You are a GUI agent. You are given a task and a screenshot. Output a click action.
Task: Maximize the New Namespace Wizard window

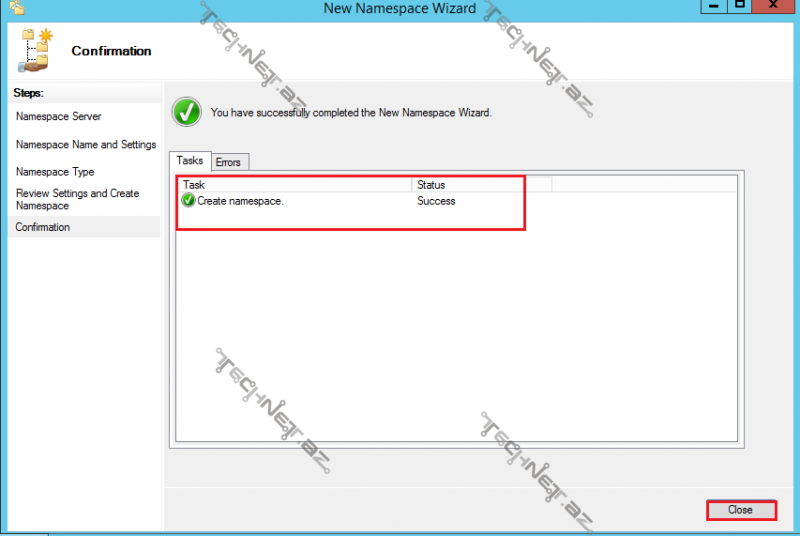(739, 5)
